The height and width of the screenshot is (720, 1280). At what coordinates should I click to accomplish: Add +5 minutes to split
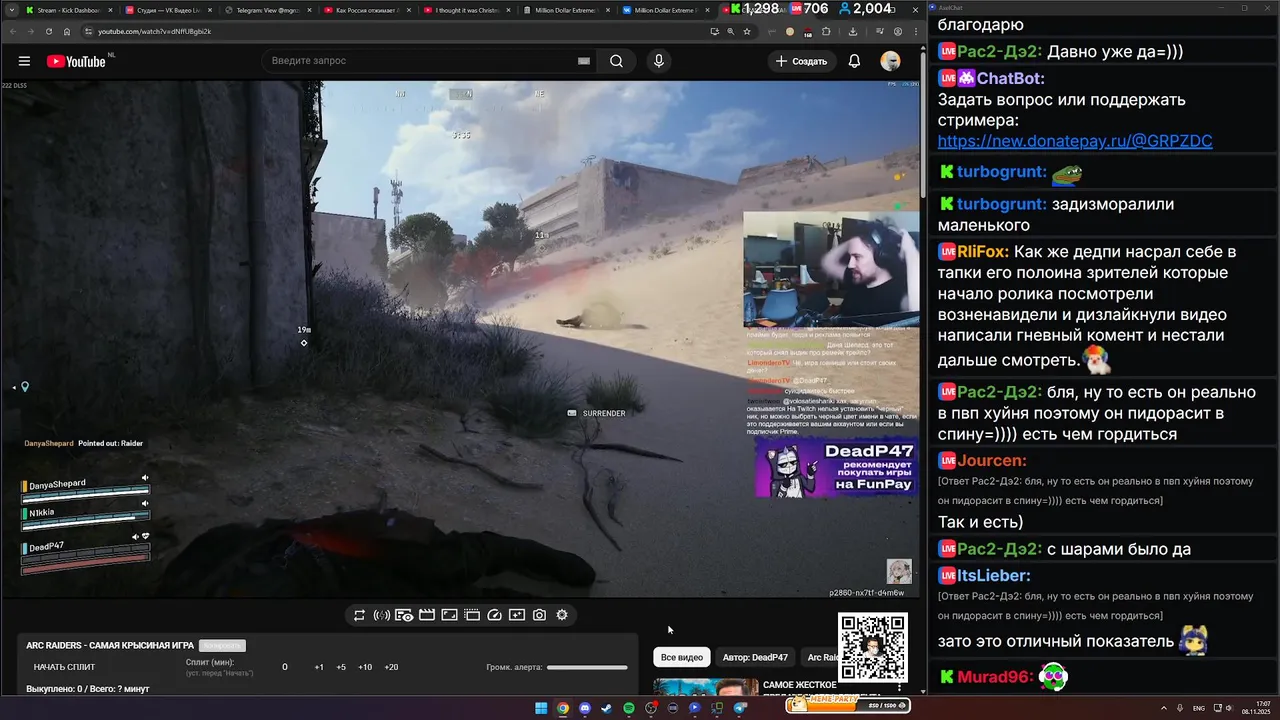coord(341,667)
